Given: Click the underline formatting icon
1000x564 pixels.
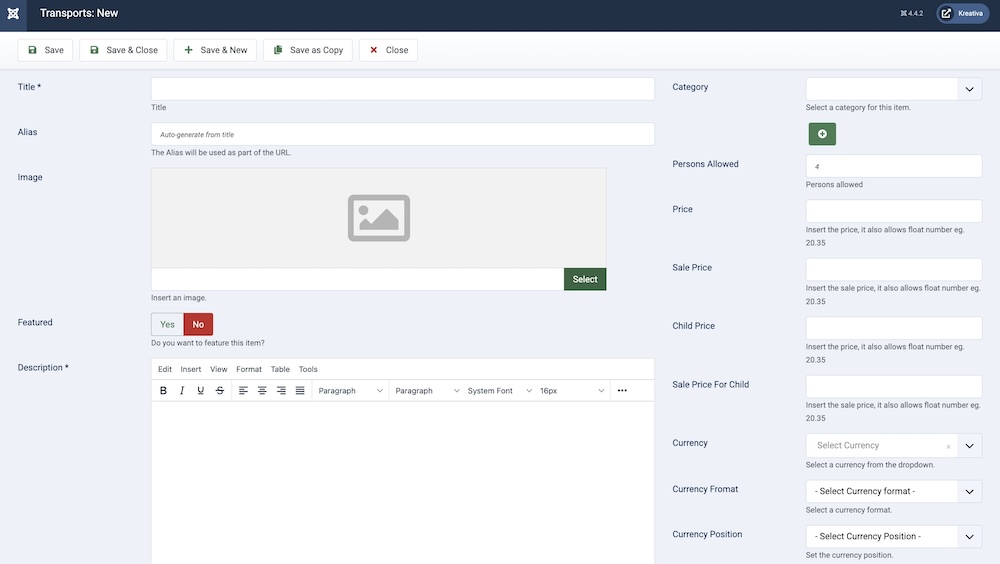Looking at the screenshot, I should [201, 391].
